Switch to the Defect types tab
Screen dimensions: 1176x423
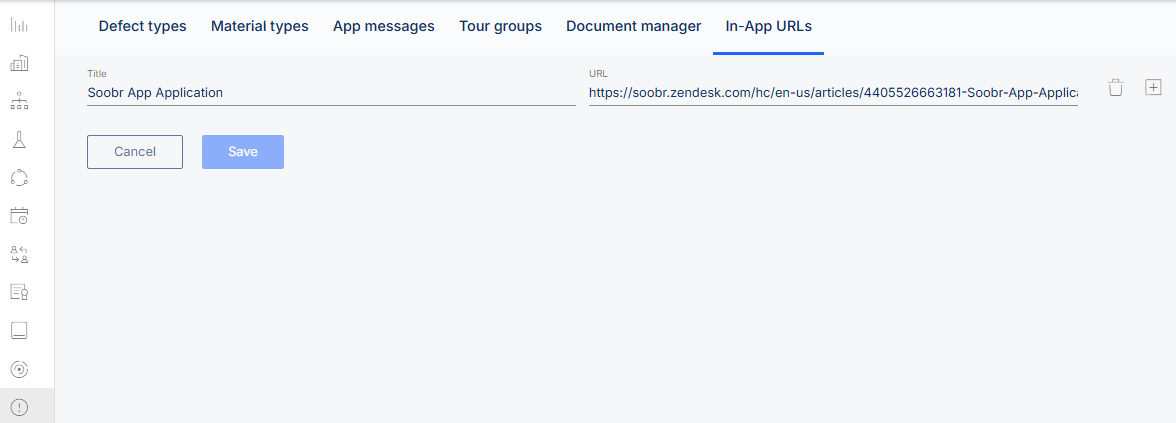point(142,26)
